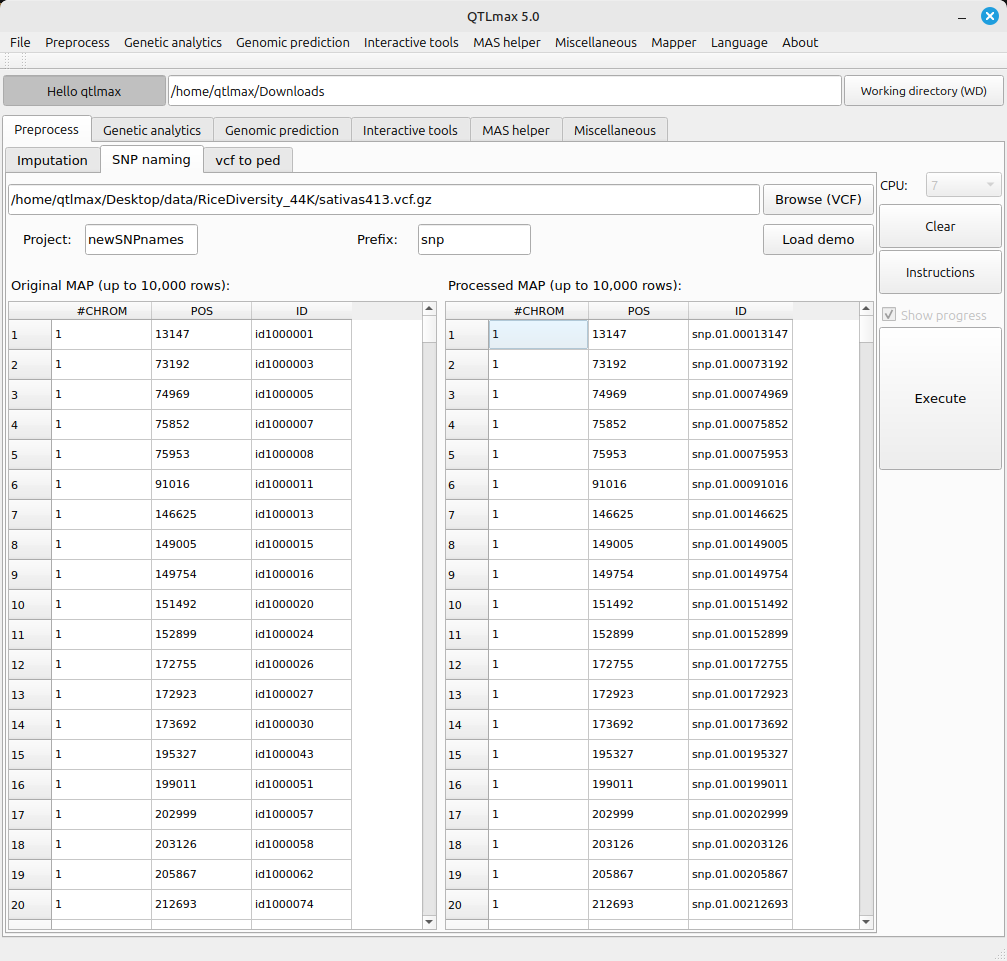Image resolution: width=1007 pixels, height=961 pixels.
Task: Click the POS column header in Original MAP
Action: pos(201,311)
